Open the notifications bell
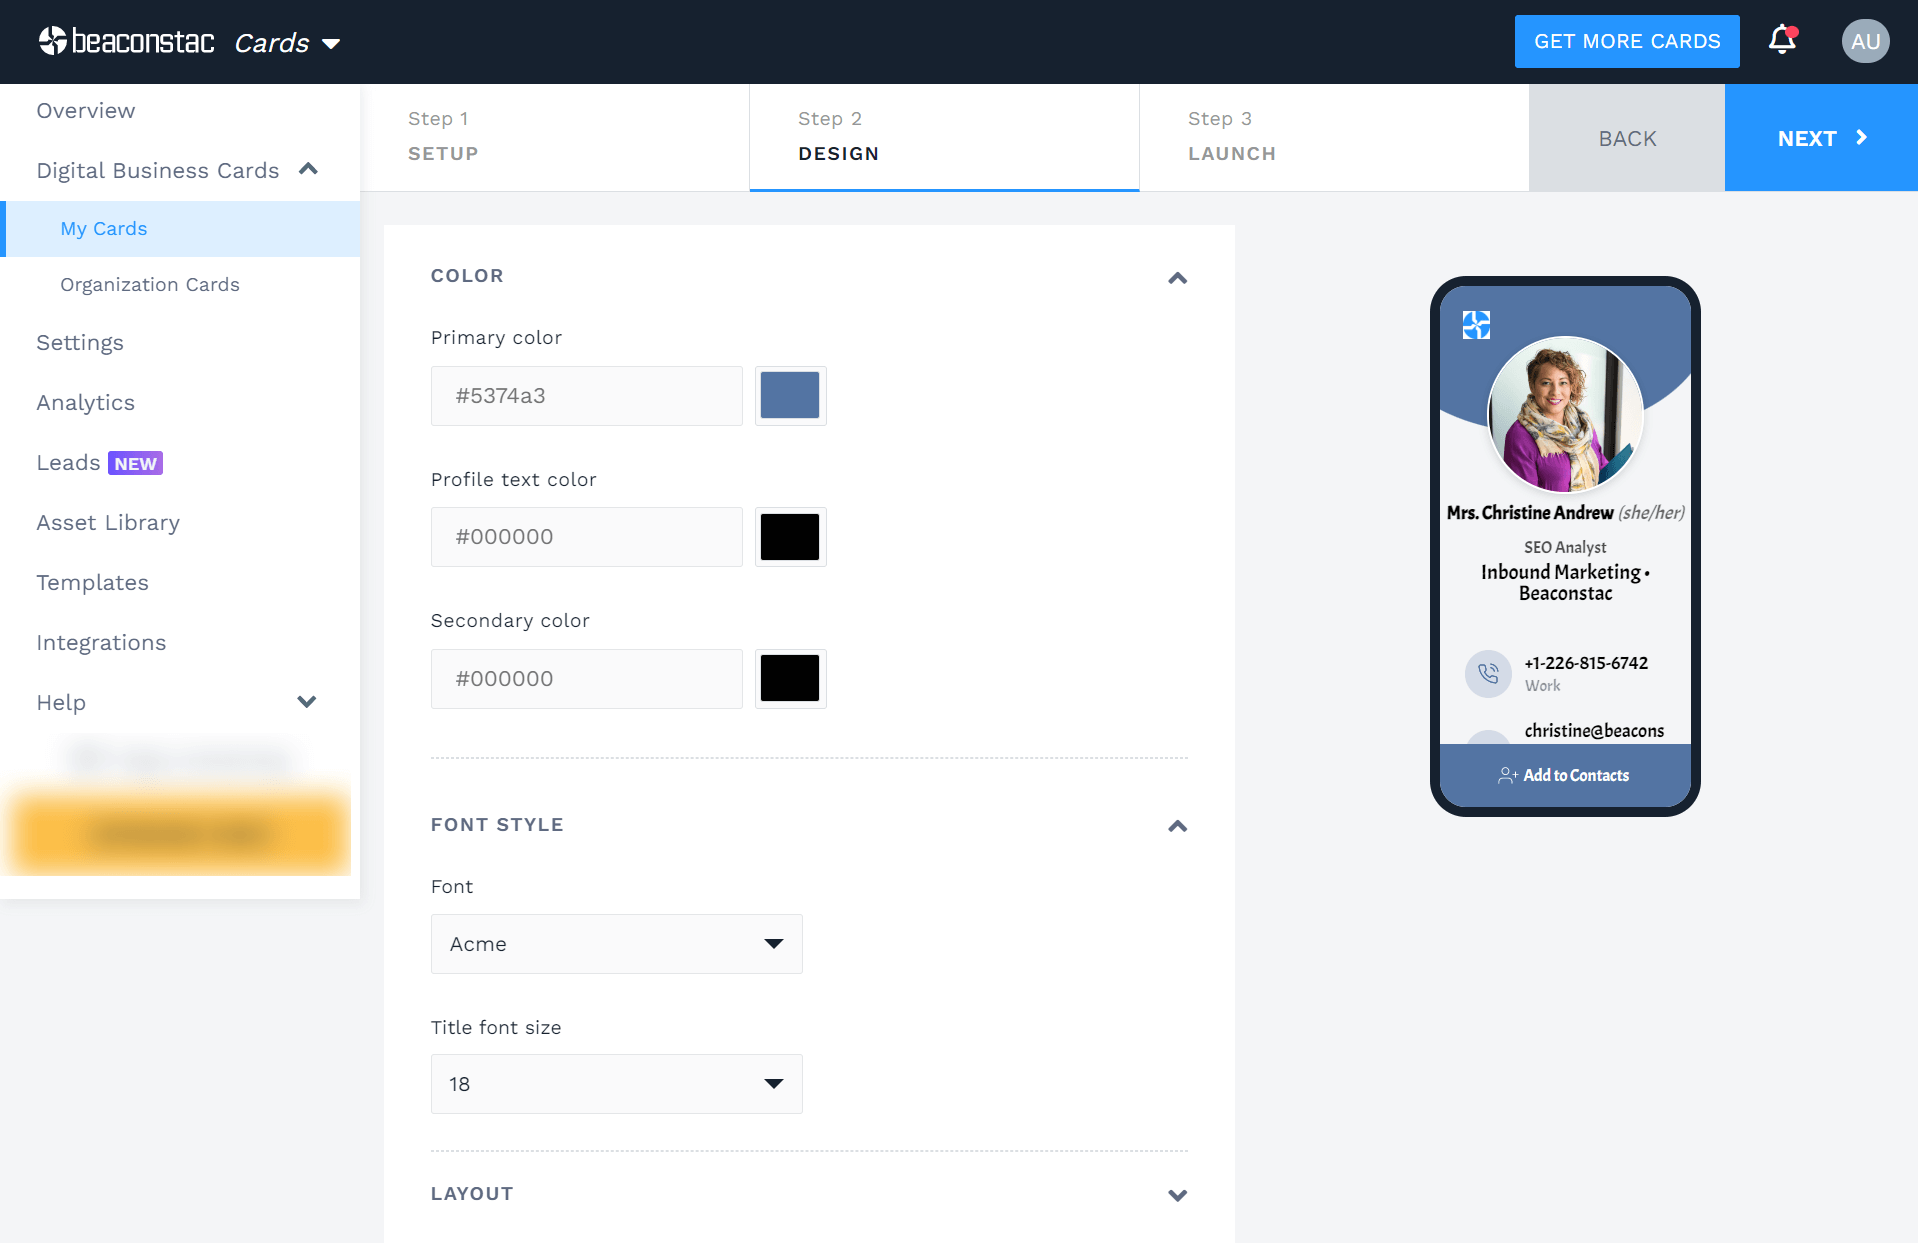Image resolution: width=1918 pixels, height=1243 pixels. pyautogui.click(x=1783, y=41)
